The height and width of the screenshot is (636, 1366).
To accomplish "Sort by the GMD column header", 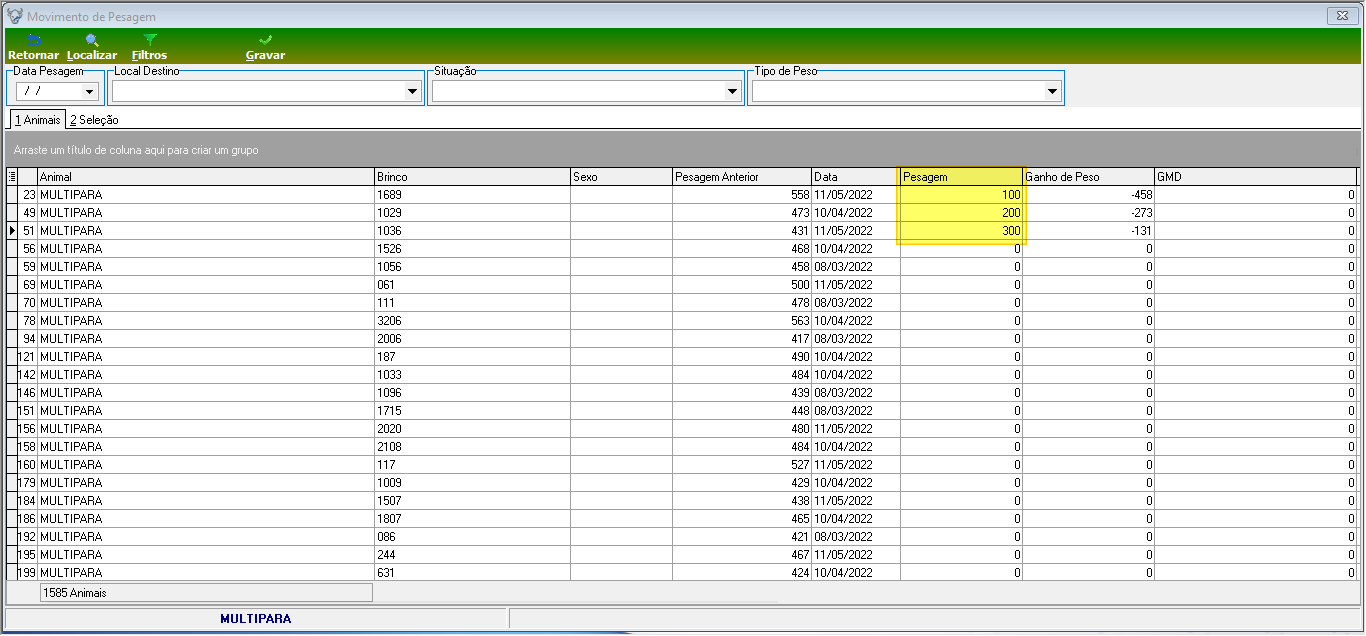I will coord(1256,177).
